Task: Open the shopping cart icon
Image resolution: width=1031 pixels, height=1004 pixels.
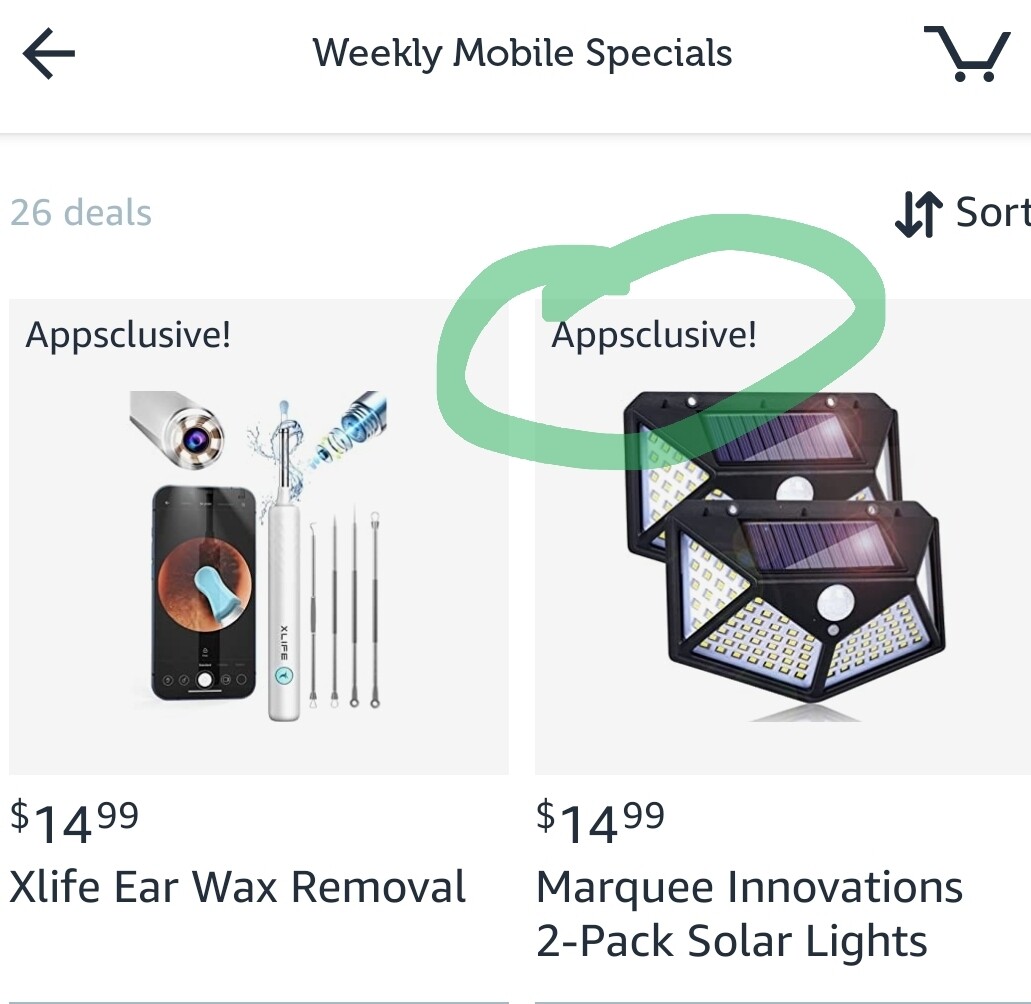Action: point(967,53)
